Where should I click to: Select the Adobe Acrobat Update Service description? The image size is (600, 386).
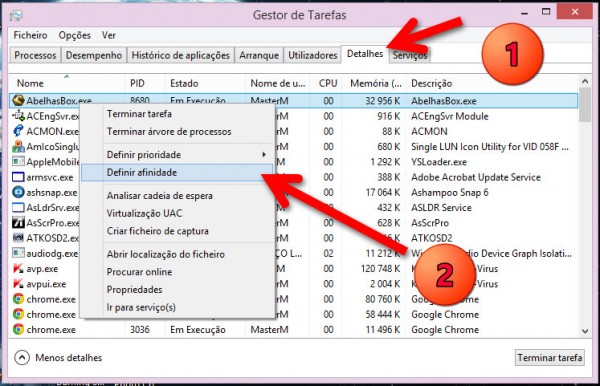(476, 177)
